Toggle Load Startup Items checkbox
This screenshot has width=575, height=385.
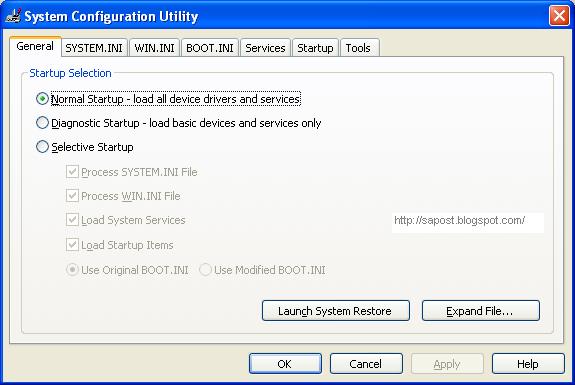pyautogui.click(x=72, y=245)
